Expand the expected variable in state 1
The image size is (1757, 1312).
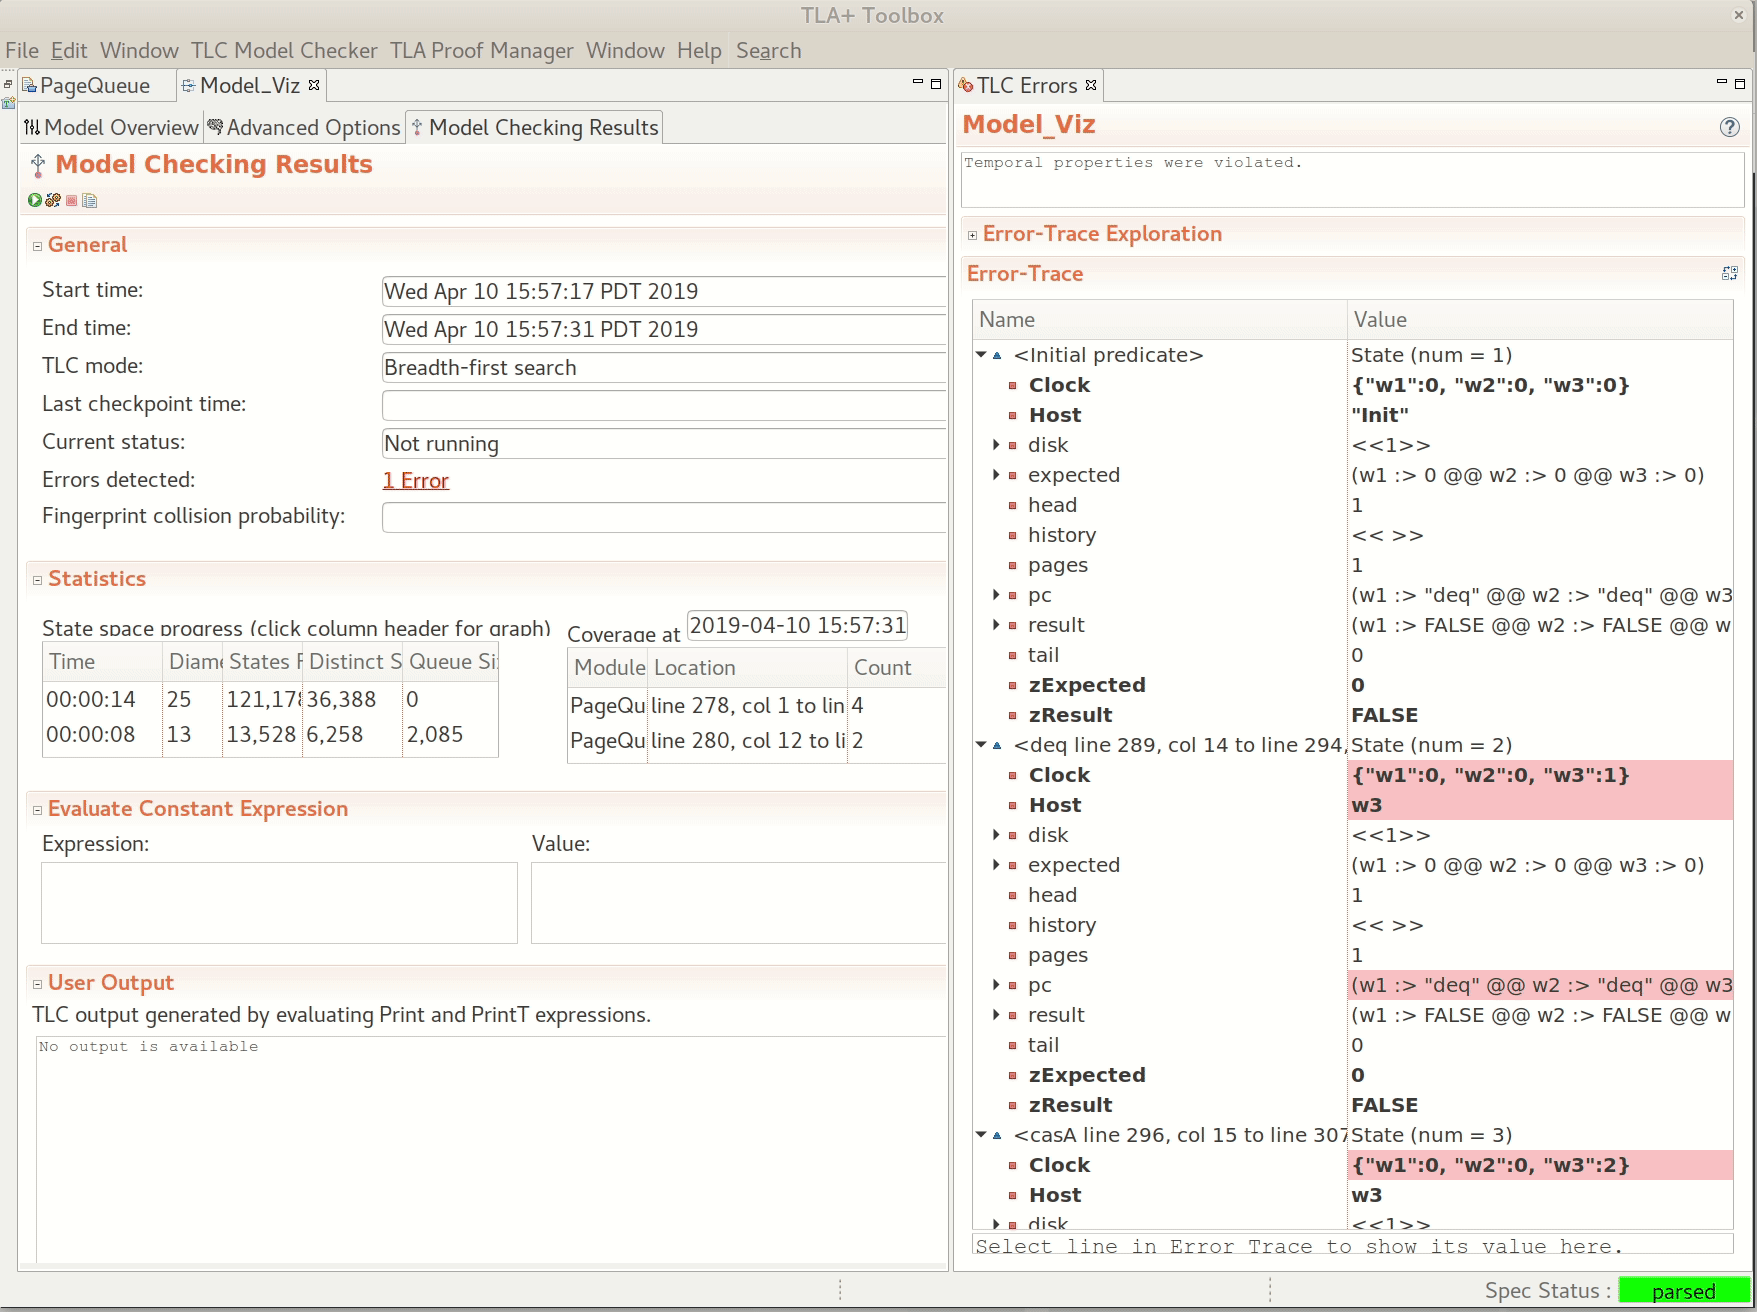click(x=996, y=475)
